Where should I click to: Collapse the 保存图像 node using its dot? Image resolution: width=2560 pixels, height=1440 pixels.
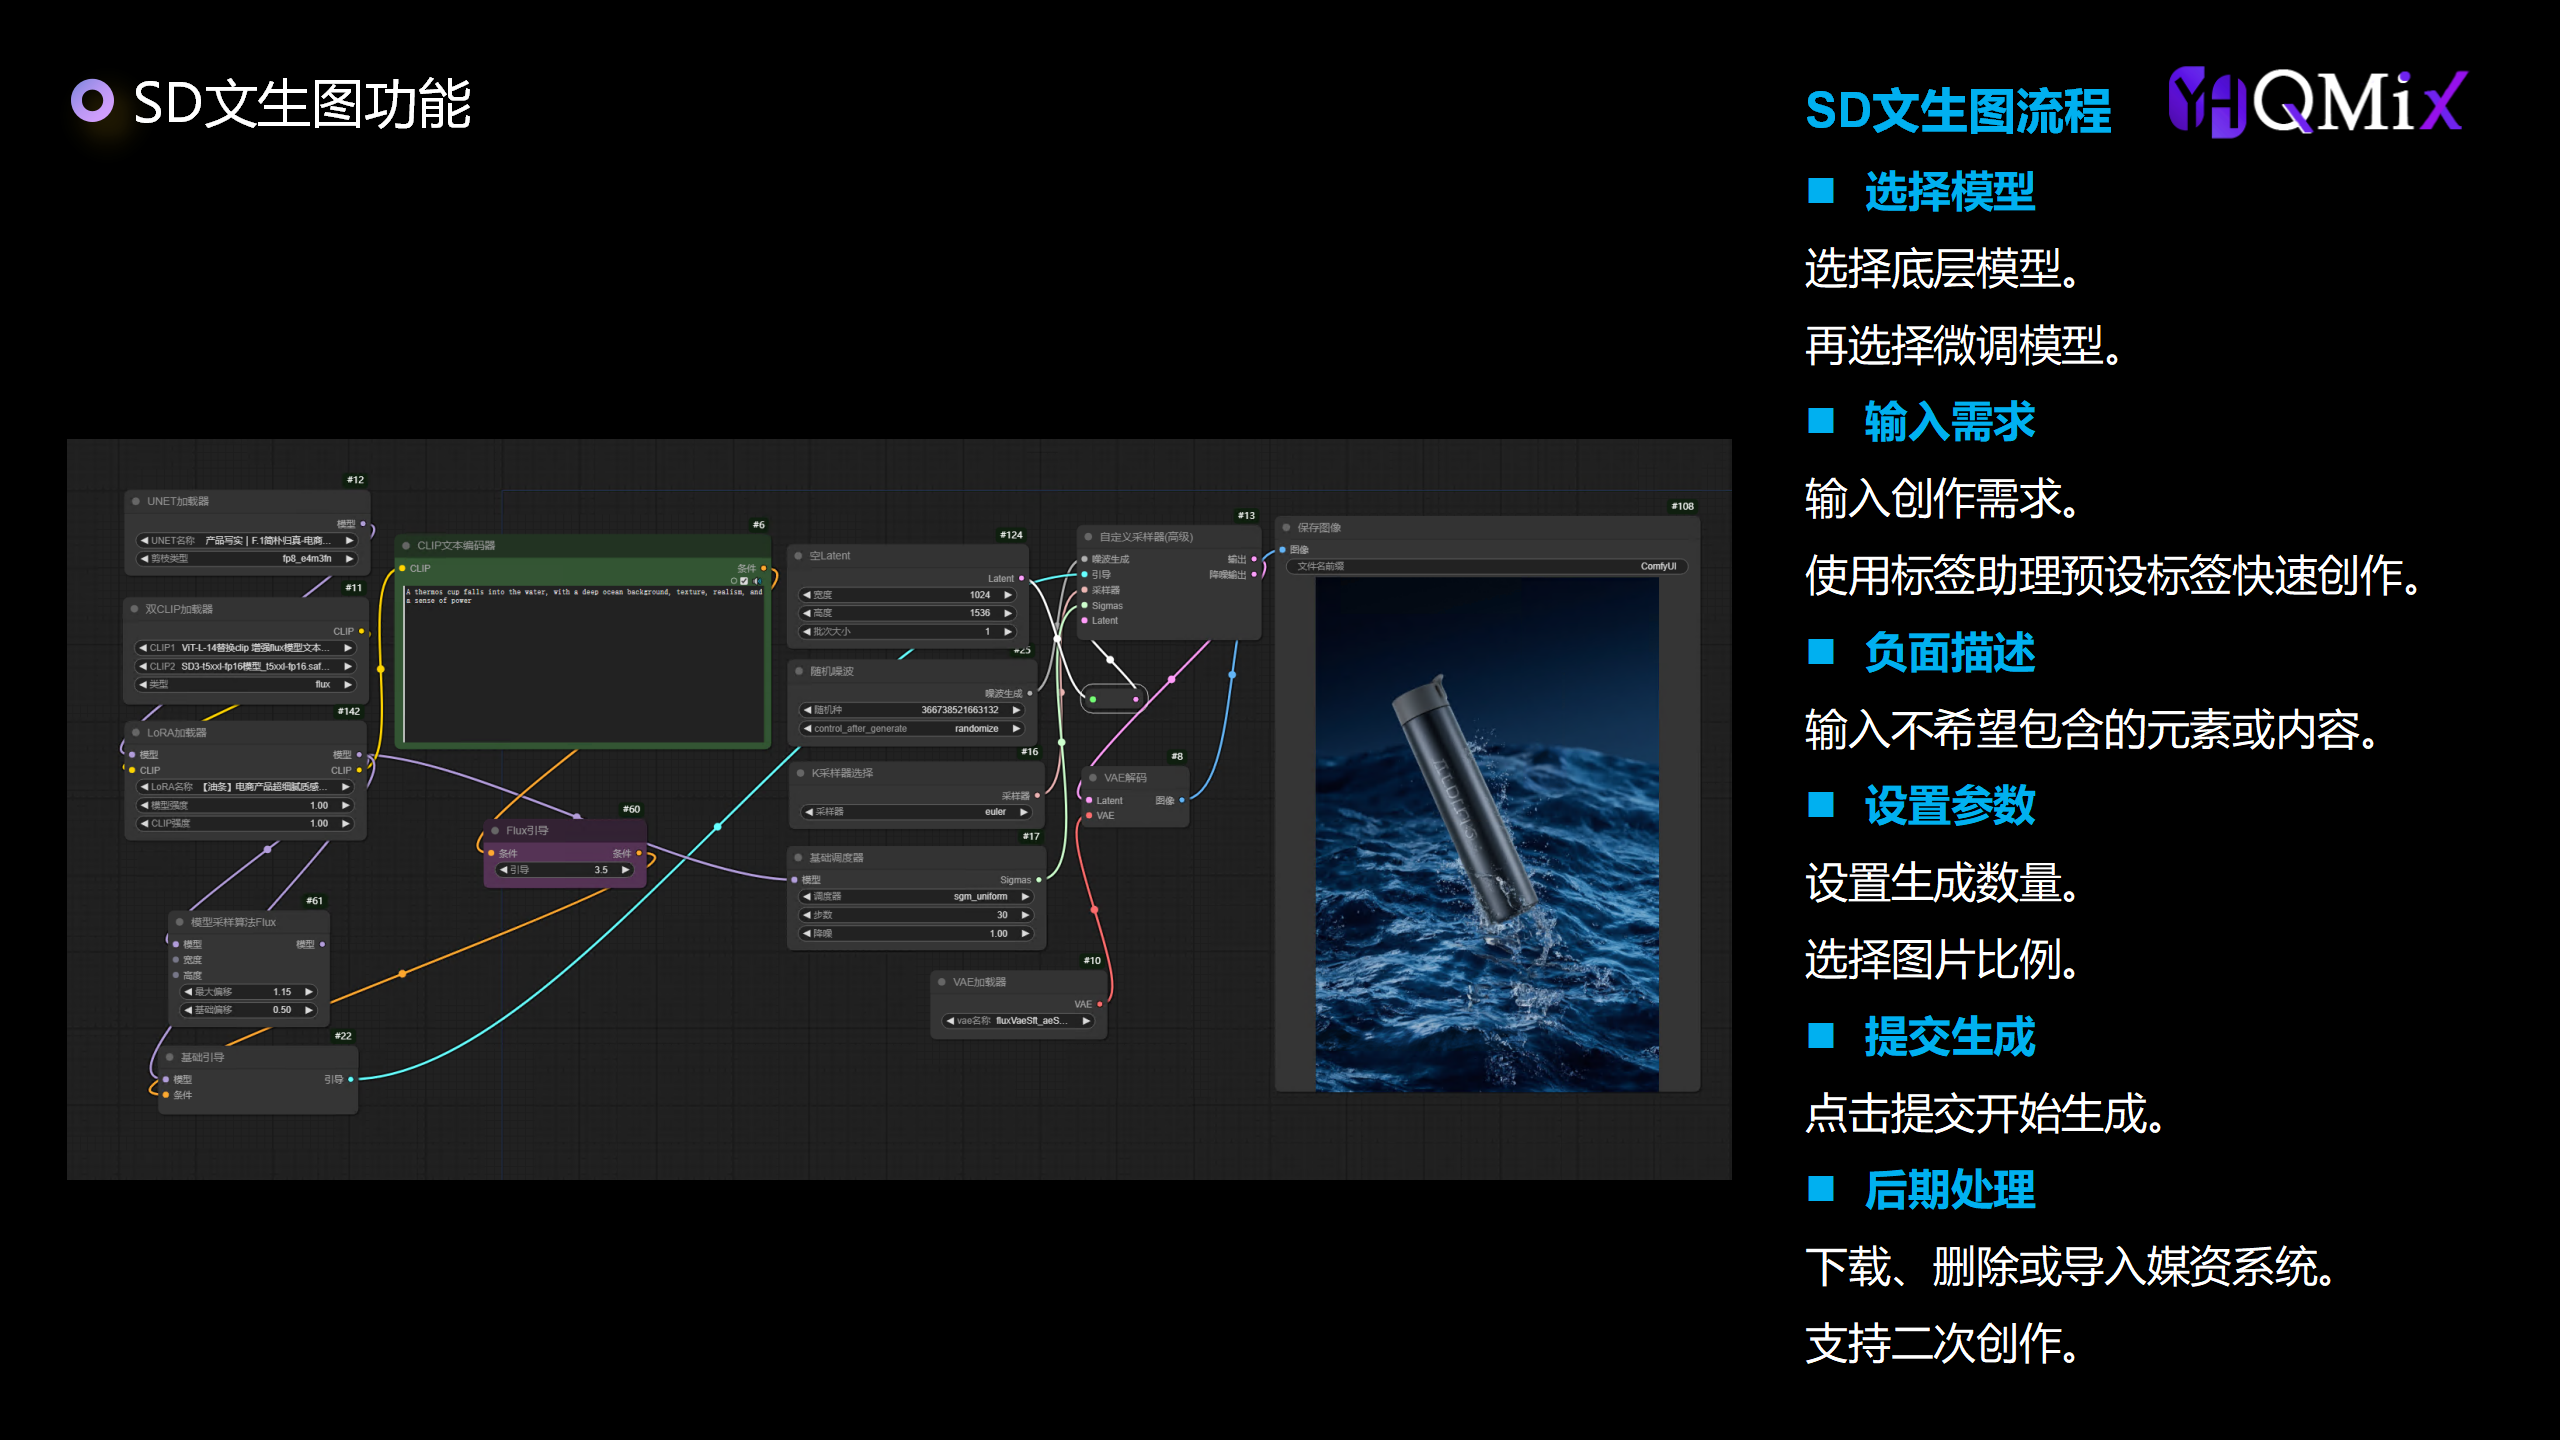point(1287,527)
